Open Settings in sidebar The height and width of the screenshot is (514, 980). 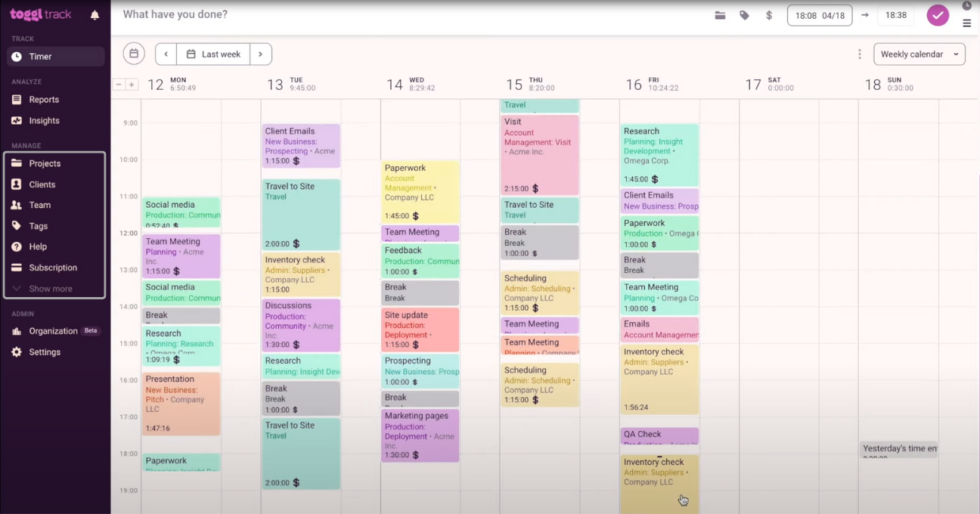coord(44,352)
